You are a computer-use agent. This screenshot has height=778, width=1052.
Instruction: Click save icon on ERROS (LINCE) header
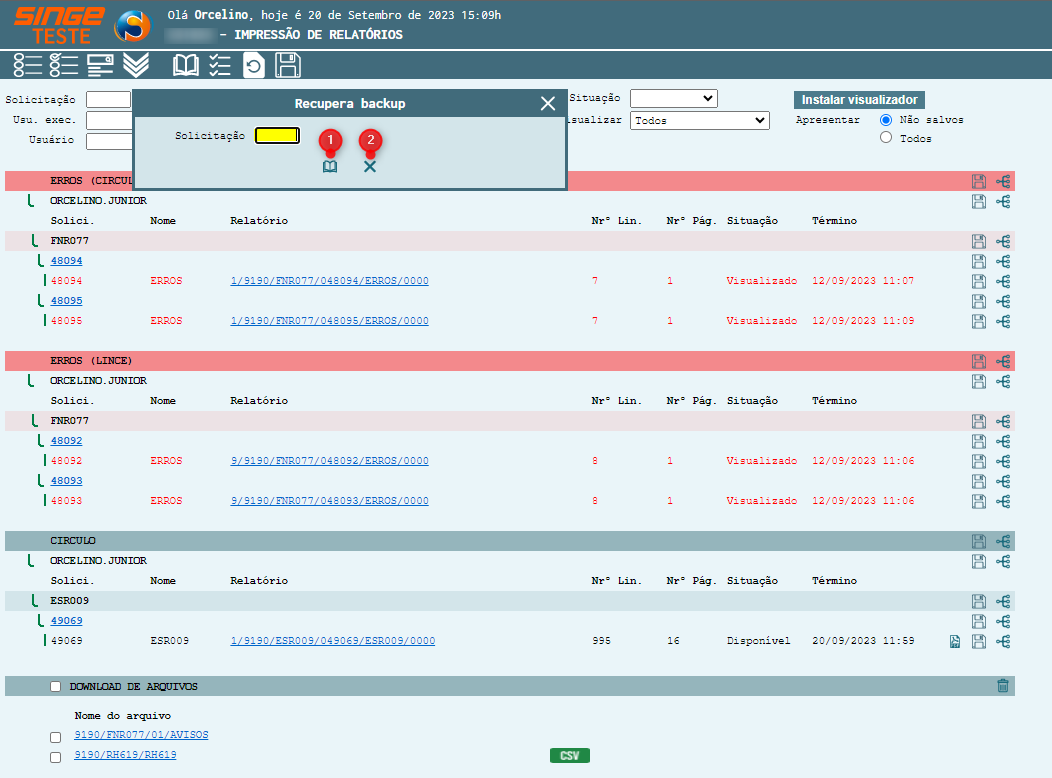pos(979,362)
